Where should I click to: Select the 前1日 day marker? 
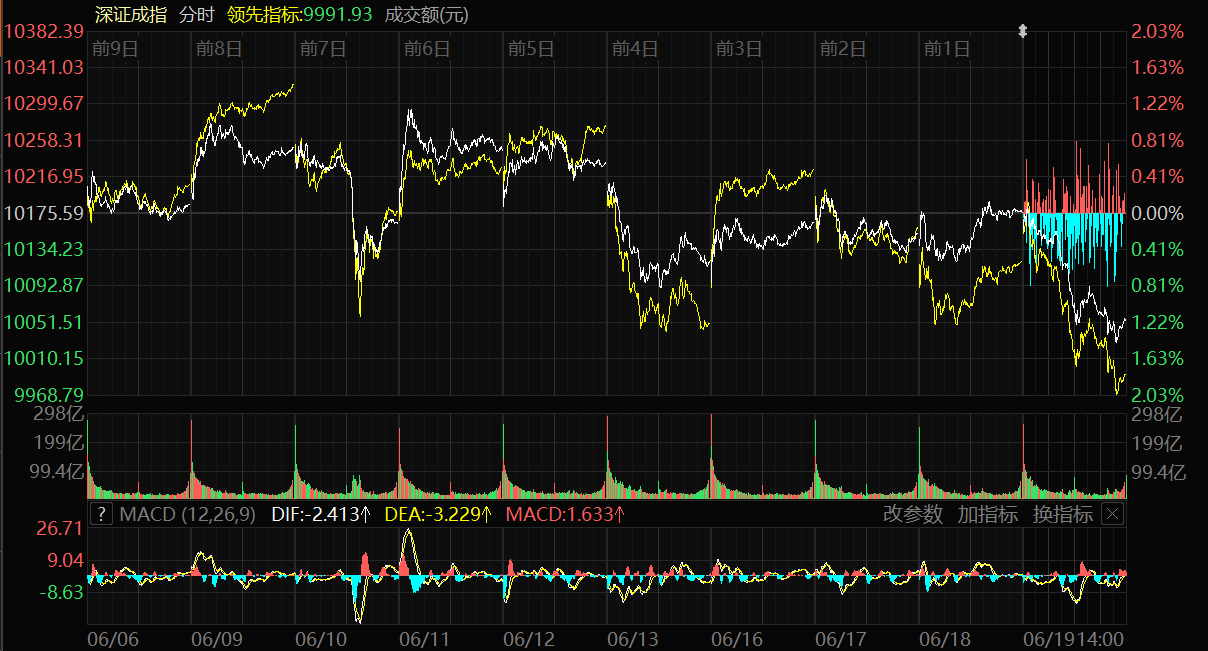pyautogui.click(x=946, y=48)
